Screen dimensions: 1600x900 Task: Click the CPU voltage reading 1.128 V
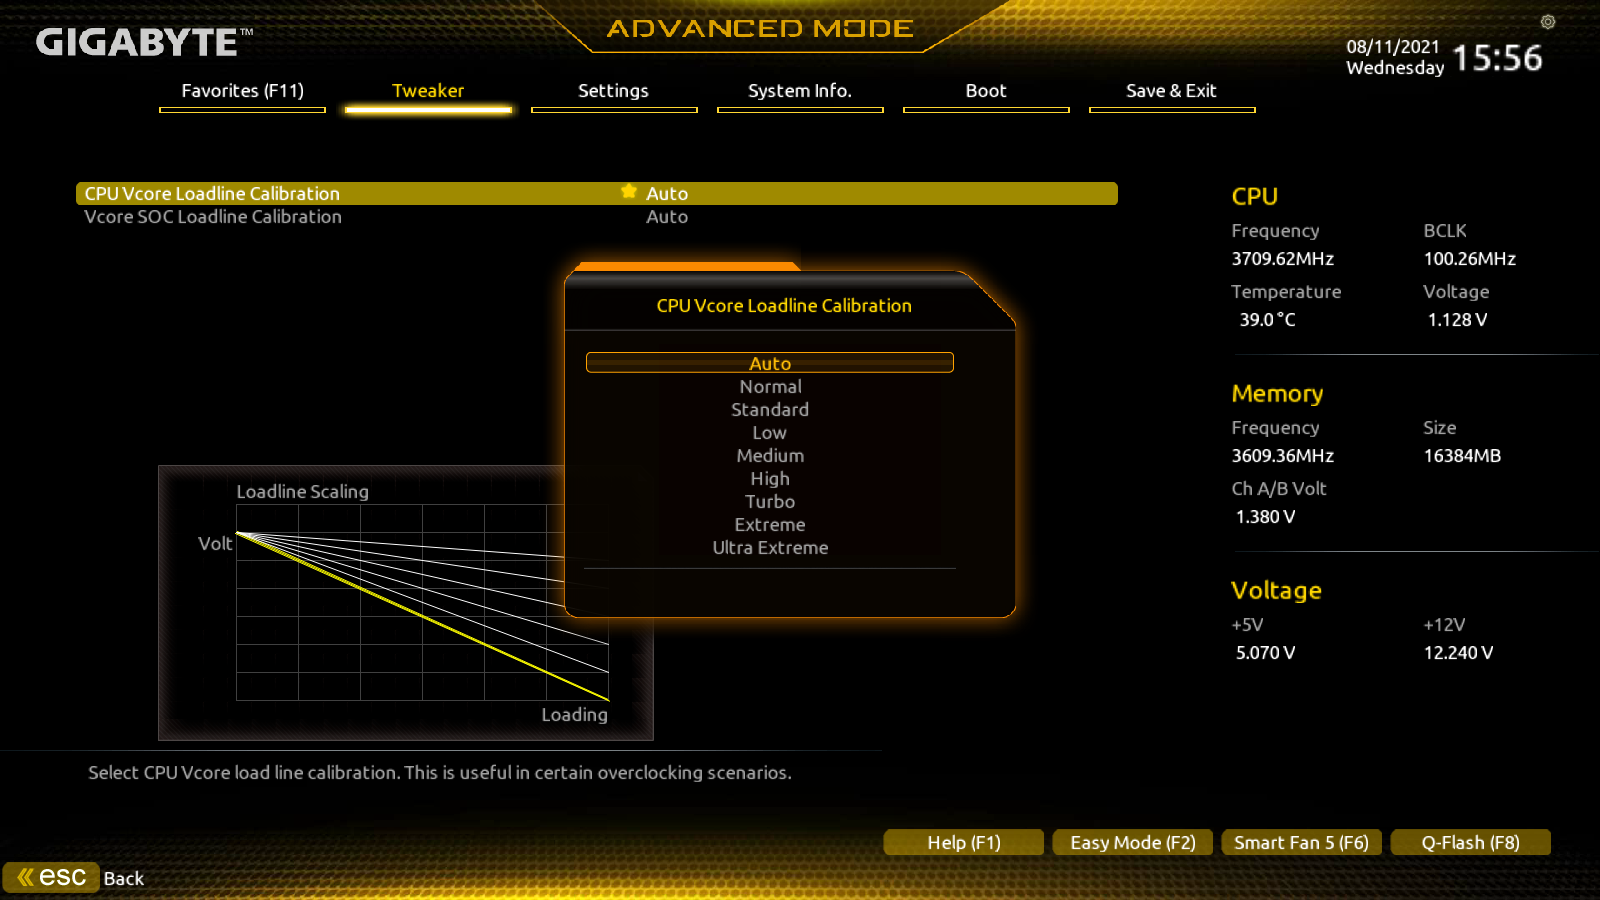tap(1457, 320)
